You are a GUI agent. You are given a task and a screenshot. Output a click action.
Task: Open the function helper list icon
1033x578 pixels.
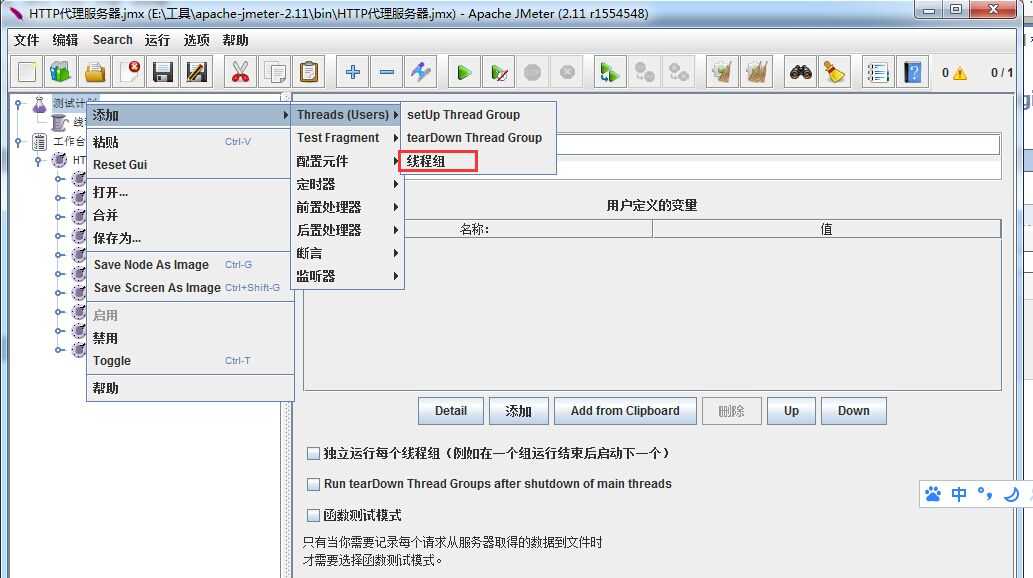[x=878, y=72]
